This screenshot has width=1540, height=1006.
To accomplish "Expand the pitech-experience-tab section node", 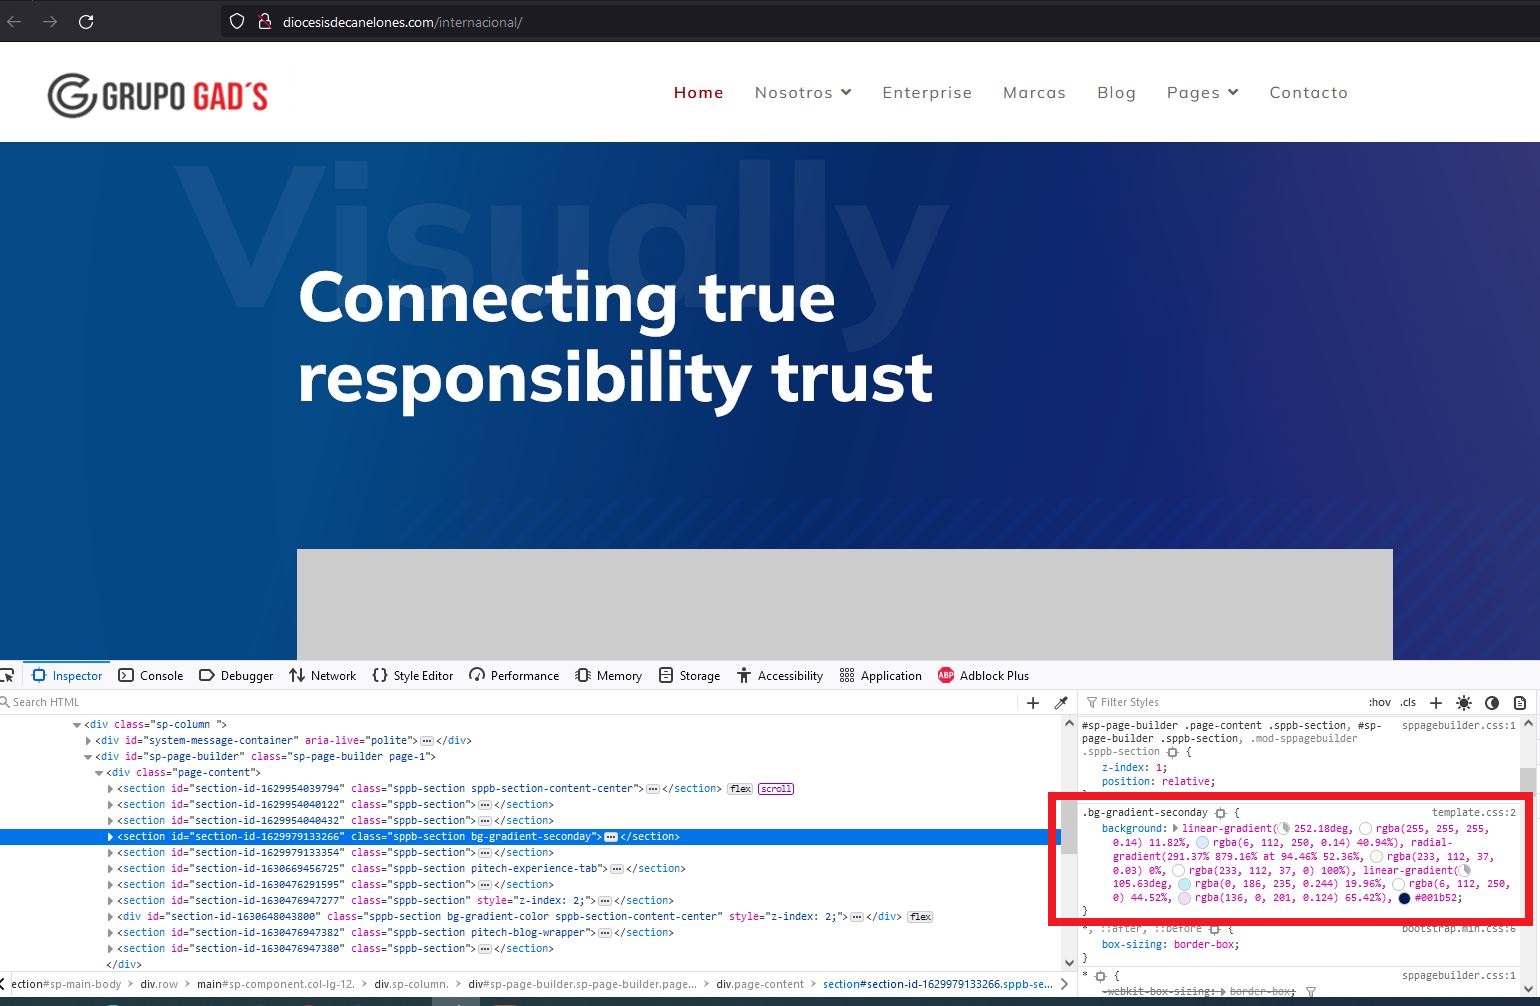I will click(x=110, y=869).
